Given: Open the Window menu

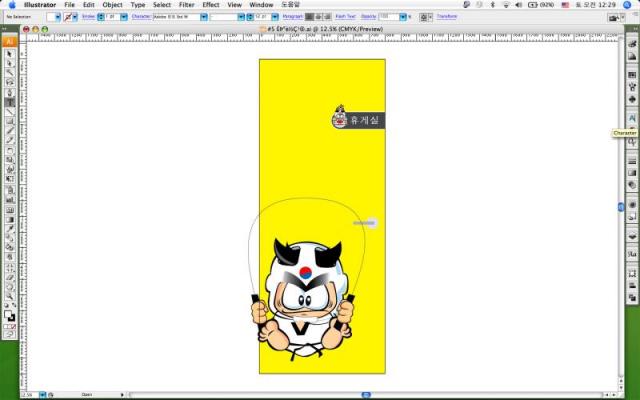Looking at the screenshot, I should pos(261,5).
